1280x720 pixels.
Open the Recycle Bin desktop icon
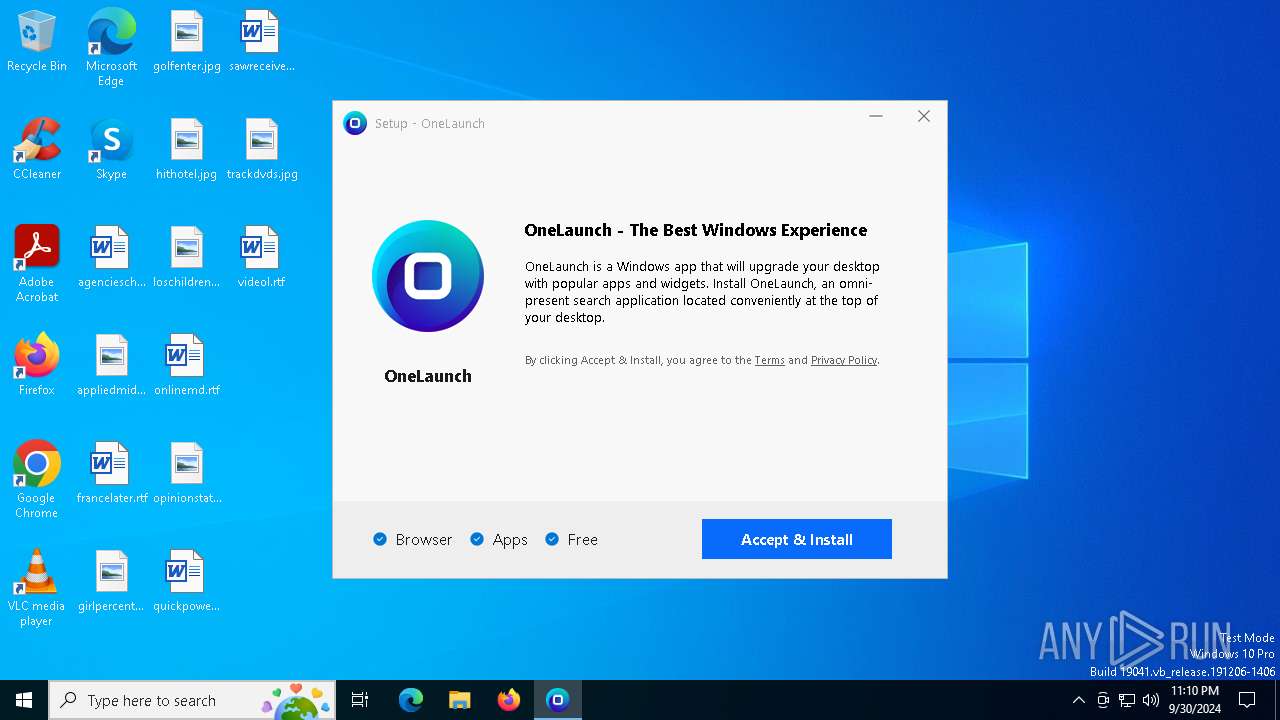pos(37,41)
